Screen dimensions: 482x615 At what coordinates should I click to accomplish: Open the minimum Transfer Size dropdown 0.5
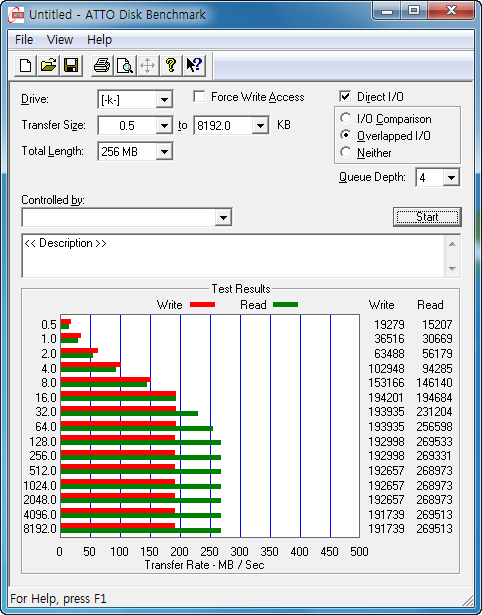pyautogui.click(x=164, y=126)
